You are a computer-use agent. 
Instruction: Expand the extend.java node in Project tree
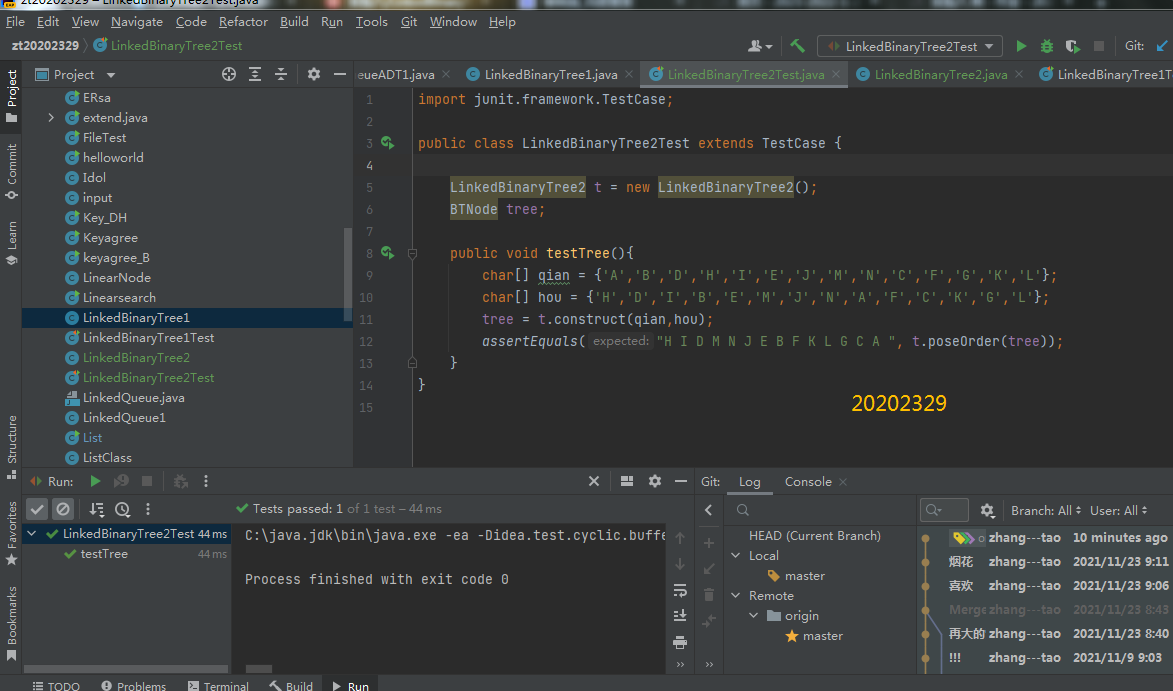point(51,118)
